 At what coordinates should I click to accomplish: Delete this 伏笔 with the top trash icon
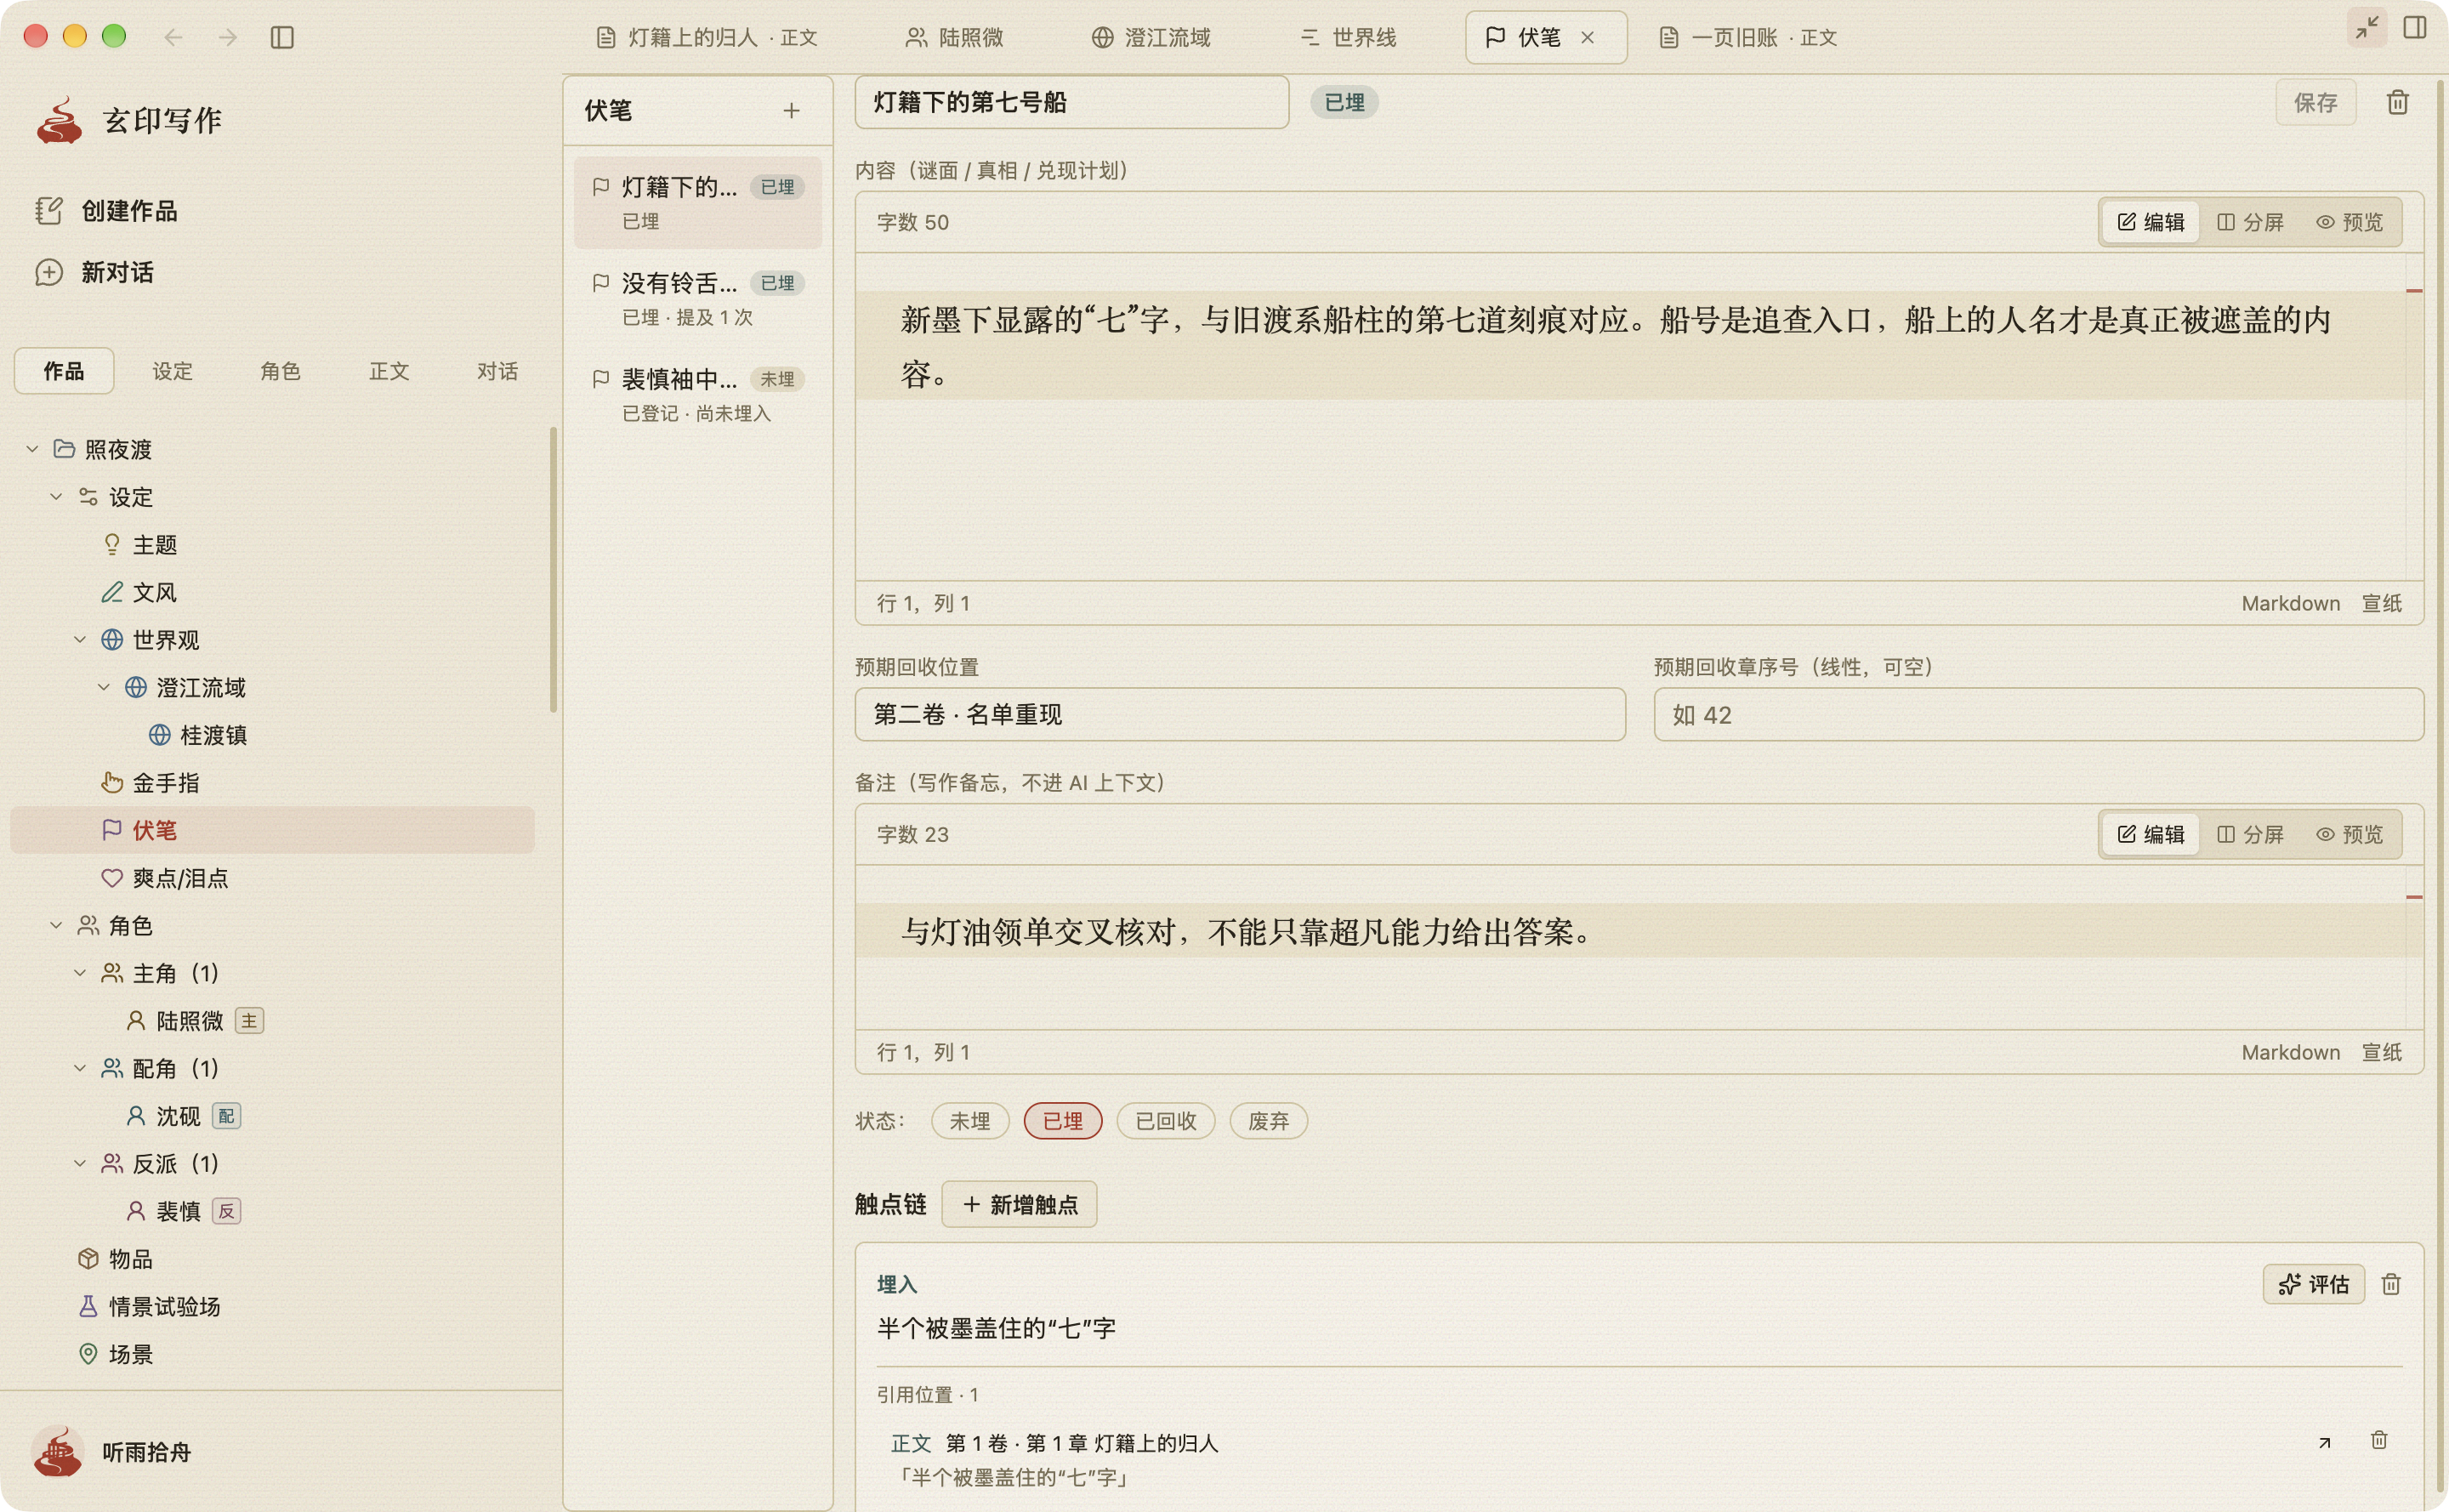coord(2397,102)
